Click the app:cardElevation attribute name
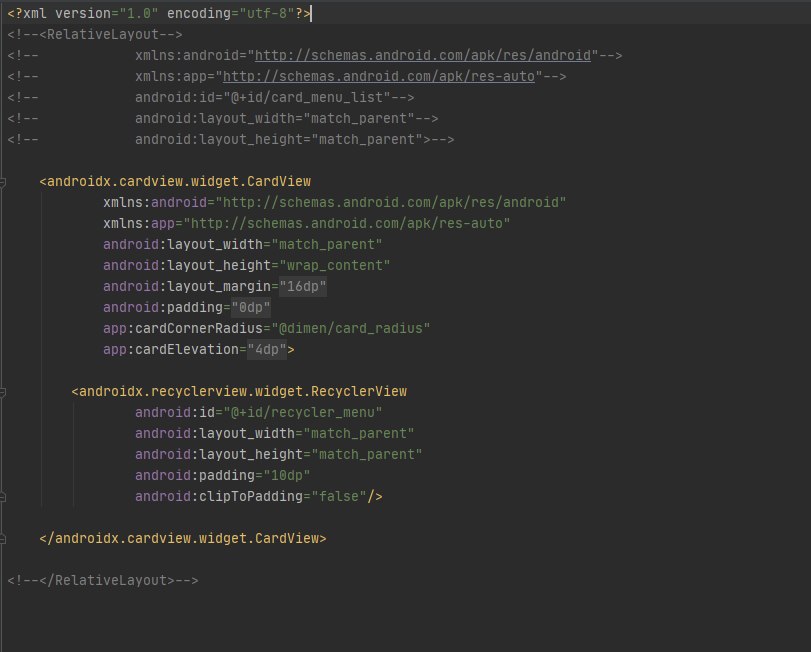The height and width of the screenshot is (652, 811). 171,350
